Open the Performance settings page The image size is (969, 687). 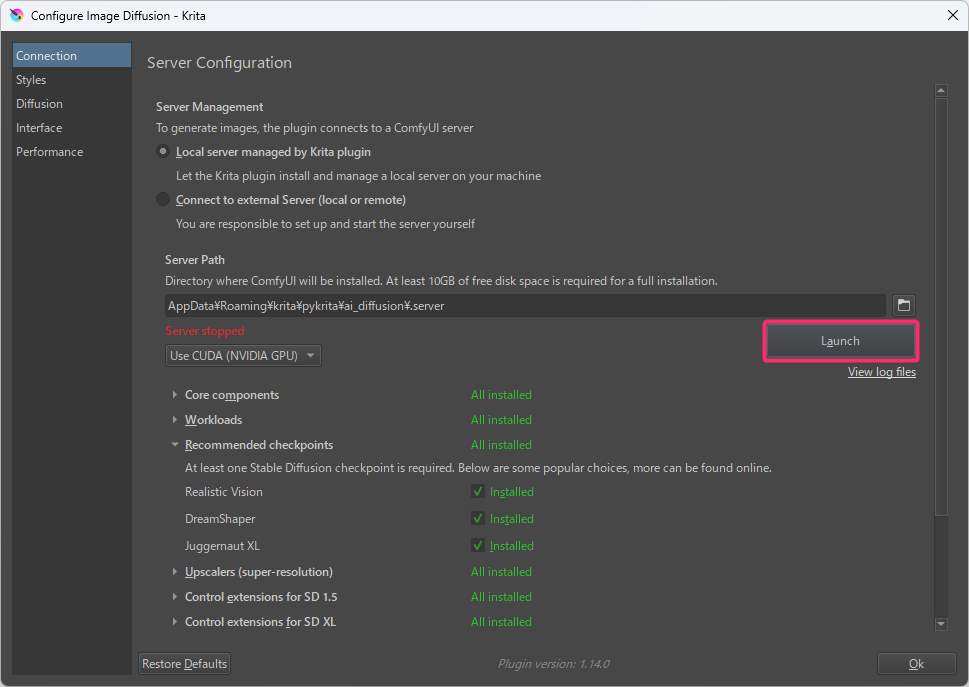(72, 152)
